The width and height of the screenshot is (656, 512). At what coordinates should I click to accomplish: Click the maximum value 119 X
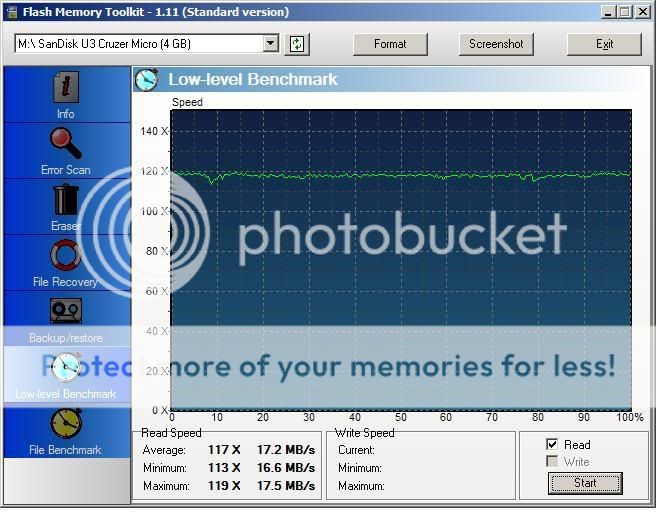click(224, 486)
